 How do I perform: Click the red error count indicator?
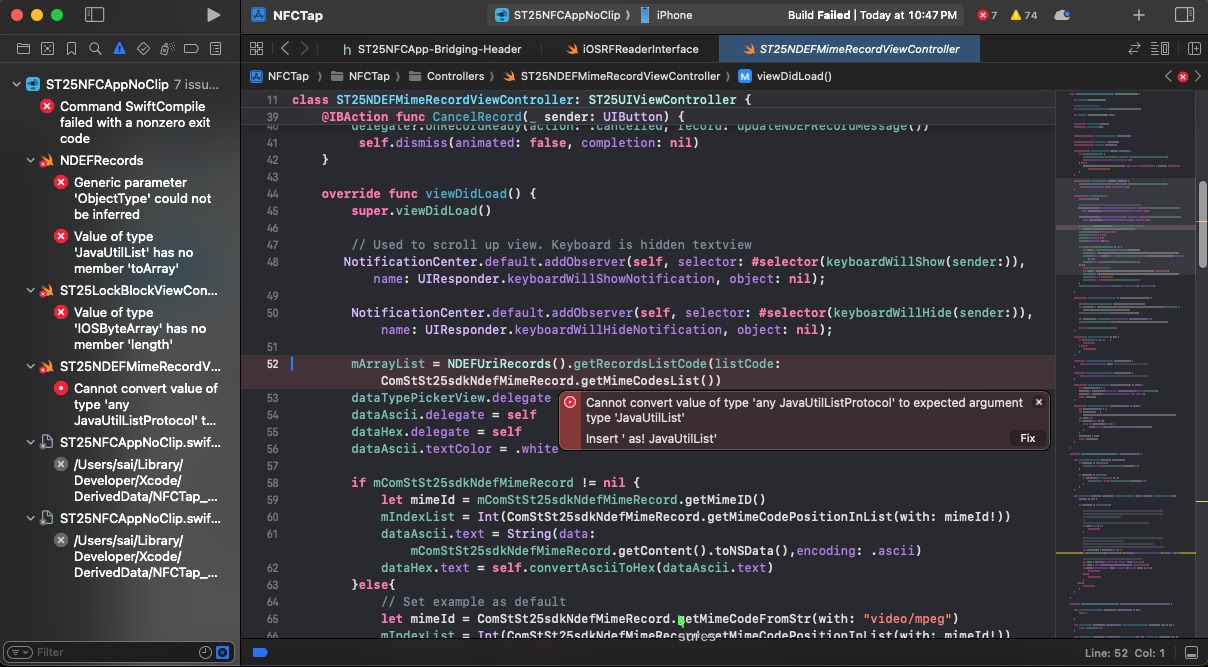click(x=986, y=15)
